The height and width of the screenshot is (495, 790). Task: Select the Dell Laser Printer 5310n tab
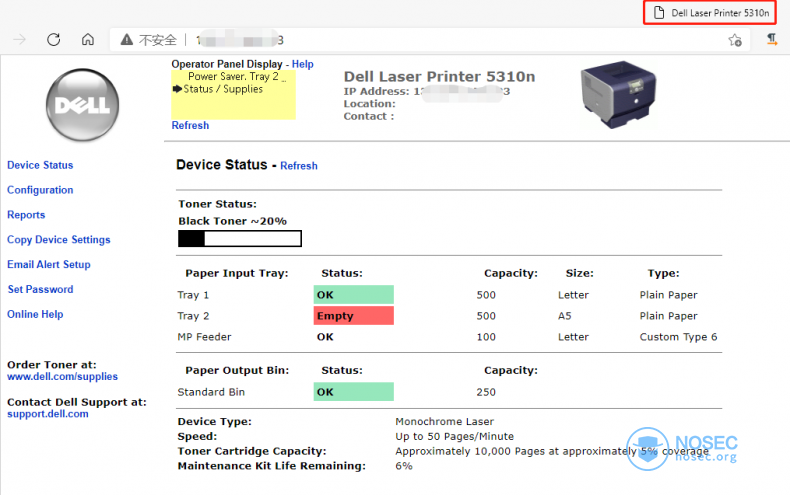710,13
